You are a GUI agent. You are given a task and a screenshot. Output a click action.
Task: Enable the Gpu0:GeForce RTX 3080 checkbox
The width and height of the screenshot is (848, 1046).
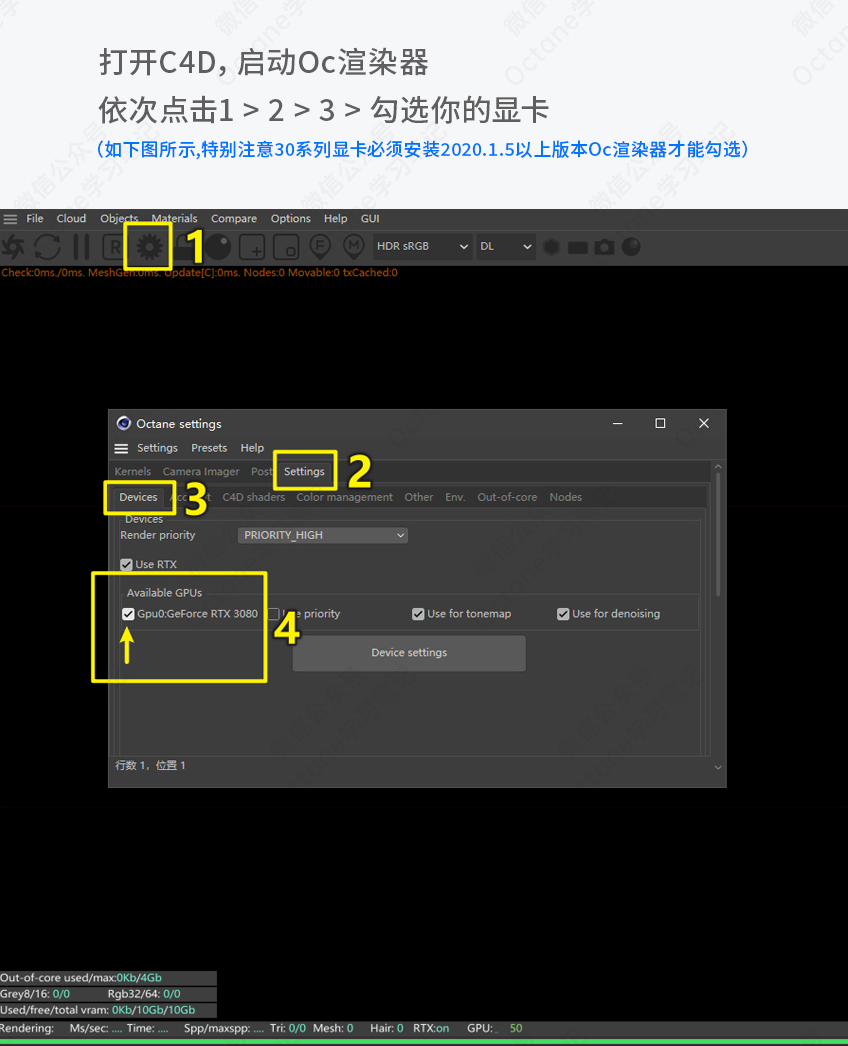(128, 614)
